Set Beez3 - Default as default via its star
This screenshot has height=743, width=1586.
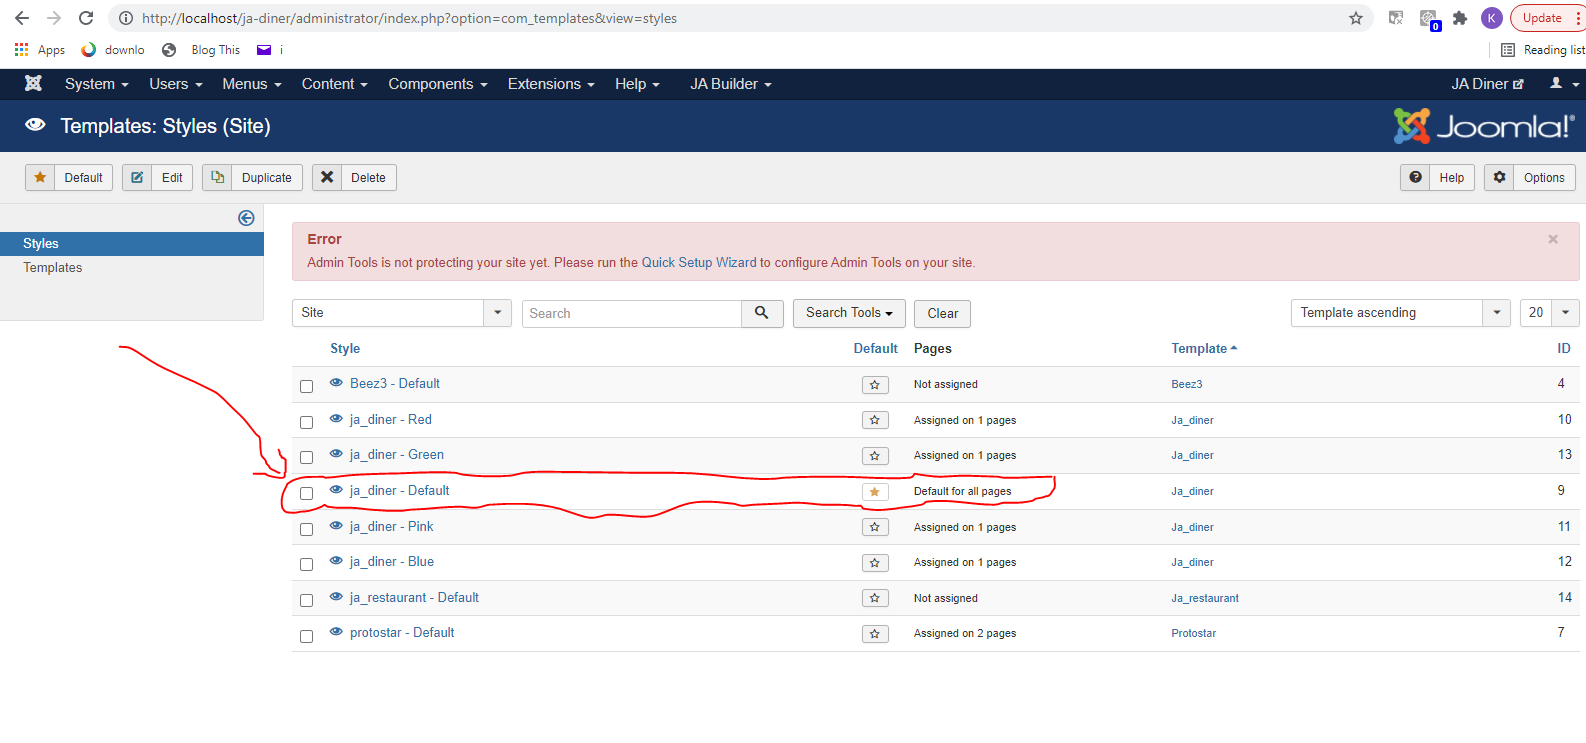click(875, 385)
